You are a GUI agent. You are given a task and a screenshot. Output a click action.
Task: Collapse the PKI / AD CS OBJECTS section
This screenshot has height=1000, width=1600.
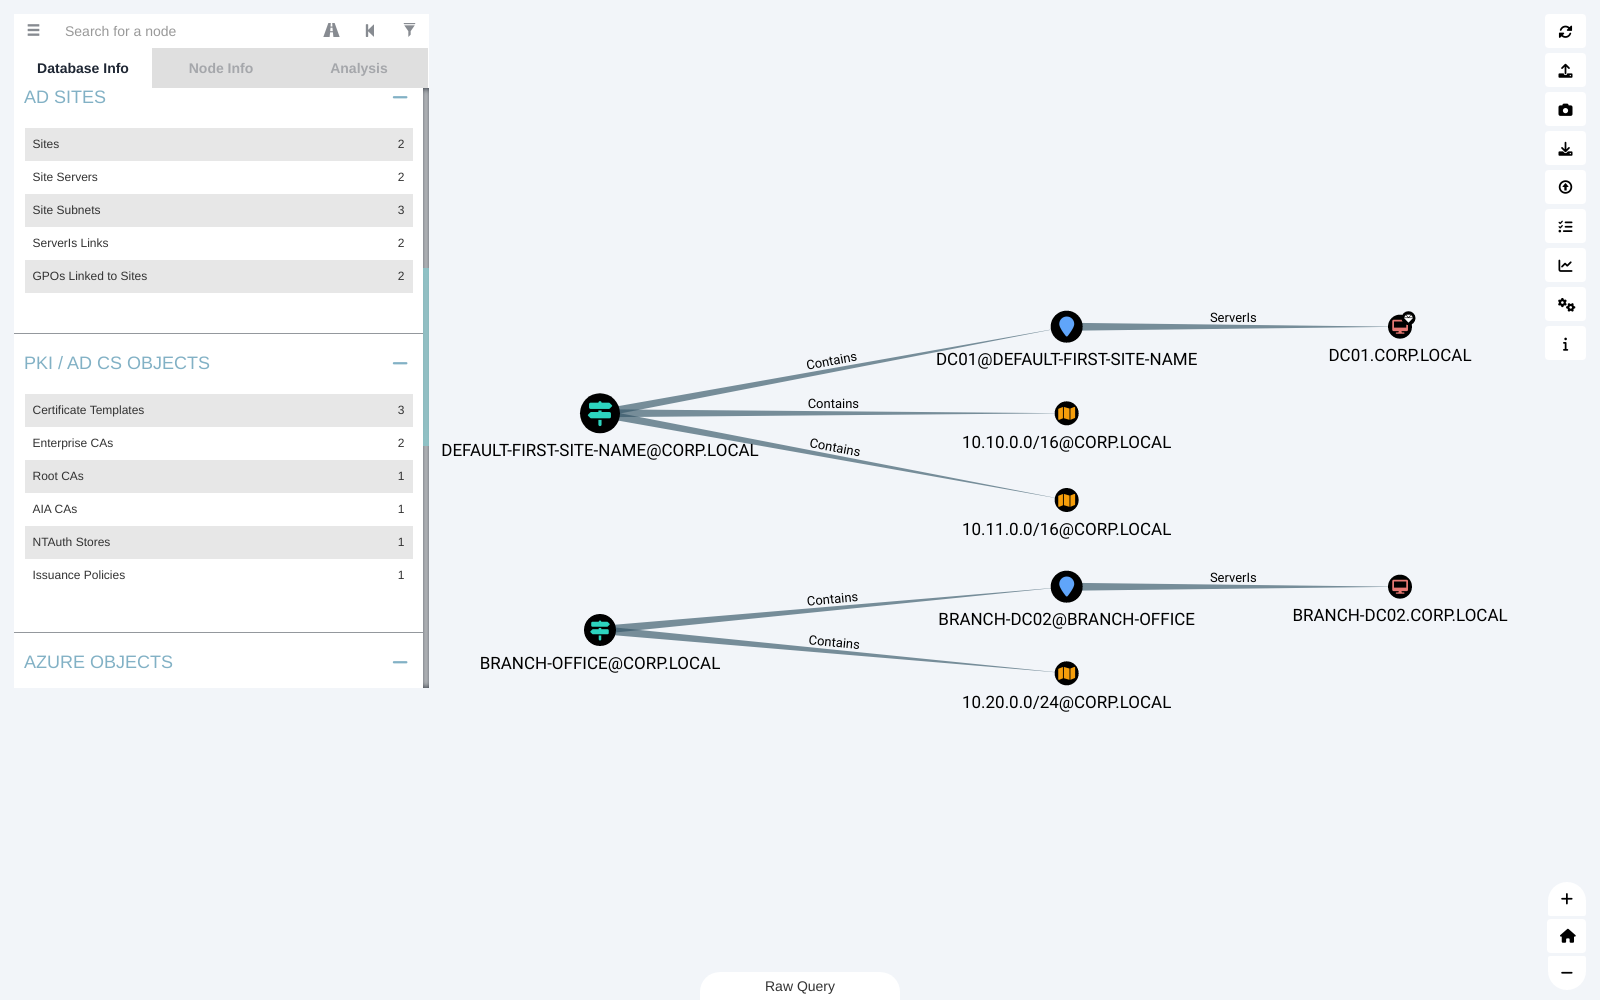tap(400, 363)
